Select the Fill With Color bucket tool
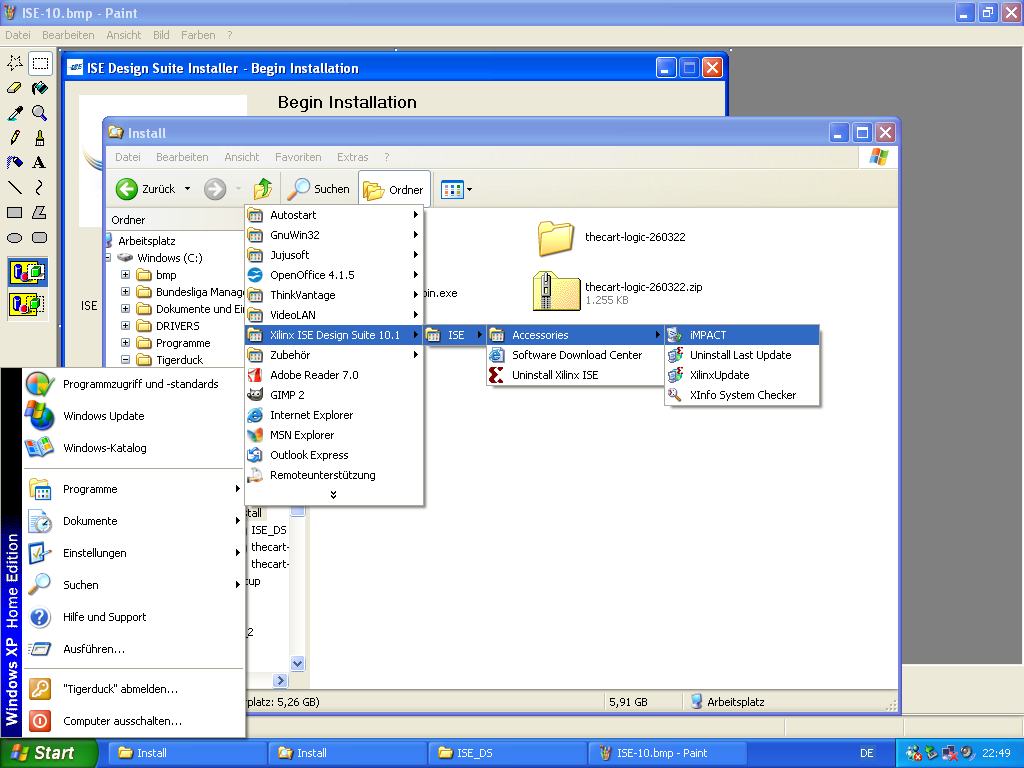This screenshot has width=1024, height=768. [39, 88]
